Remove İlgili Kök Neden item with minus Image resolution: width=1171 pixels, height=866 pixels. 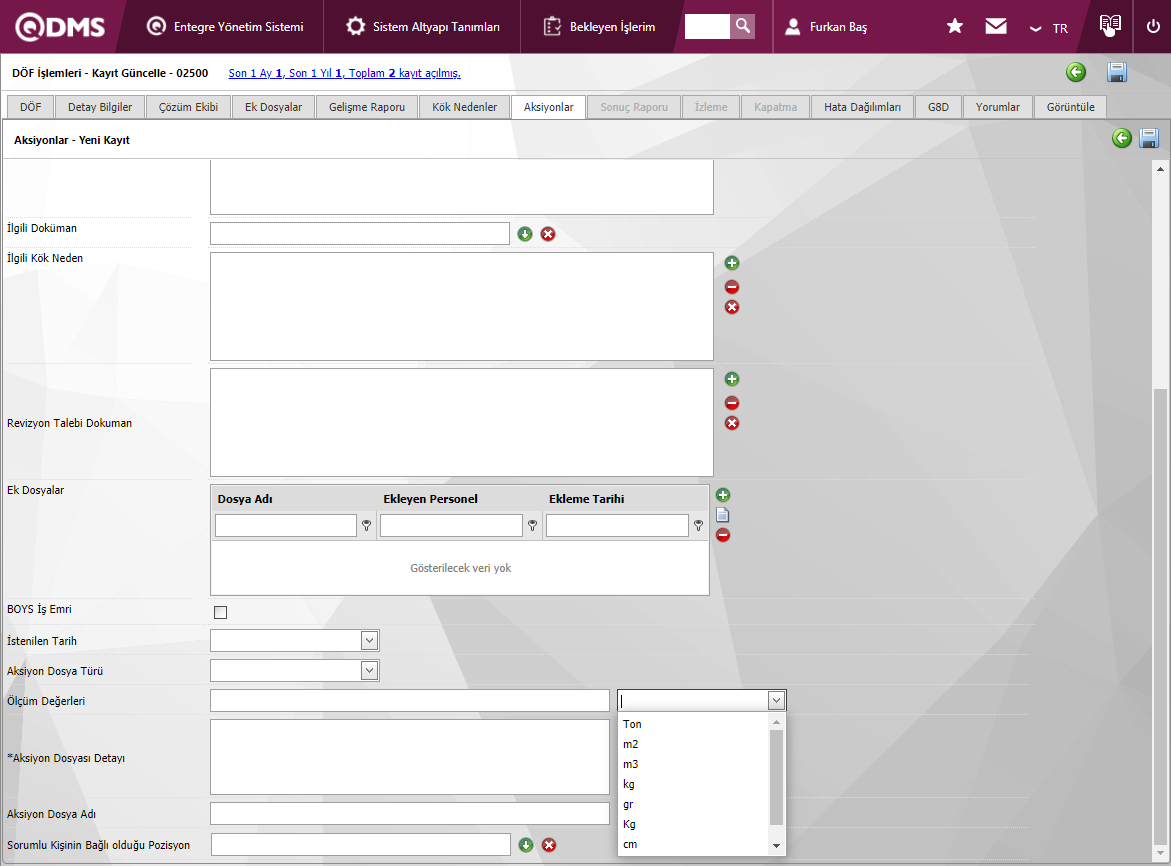pyautogui.click(x=732, y=287)
